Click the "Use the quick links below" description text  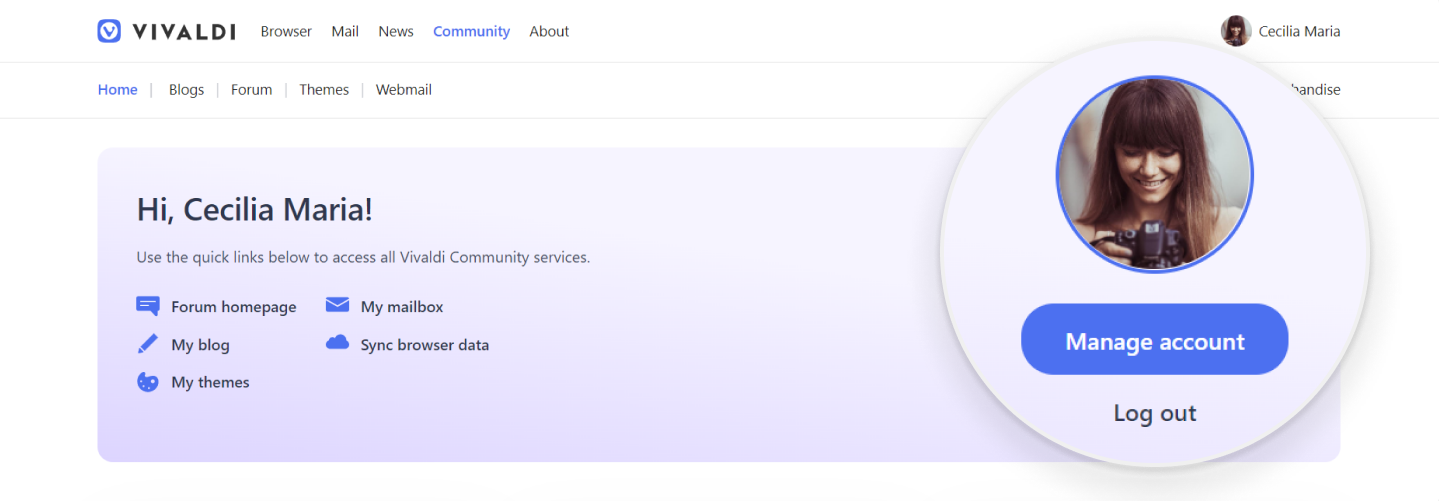click(x=363, y=257)
